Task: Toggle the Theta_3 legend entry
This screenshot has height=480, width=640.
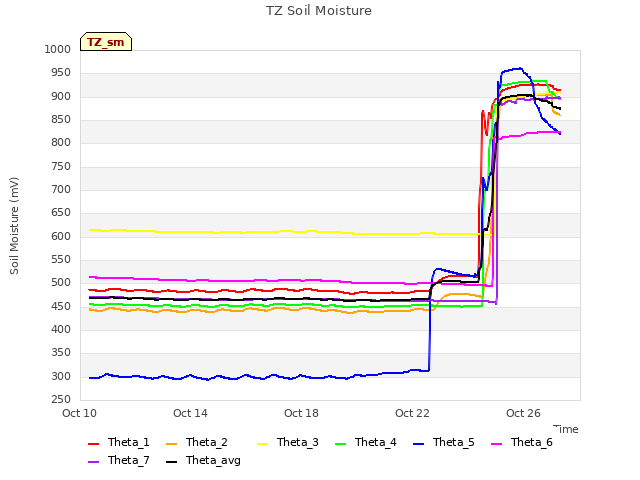Action: (288, 442)
